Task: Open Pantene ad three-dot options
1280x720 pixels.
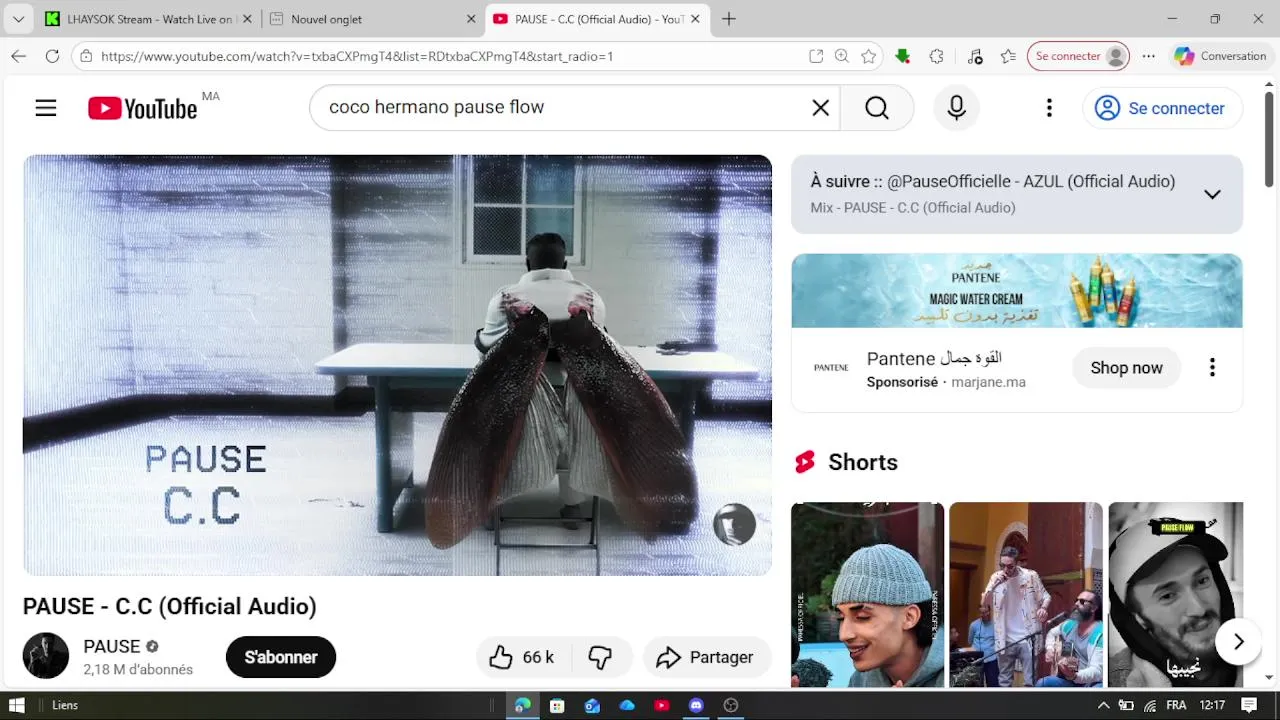Action: click(1212, 368)
